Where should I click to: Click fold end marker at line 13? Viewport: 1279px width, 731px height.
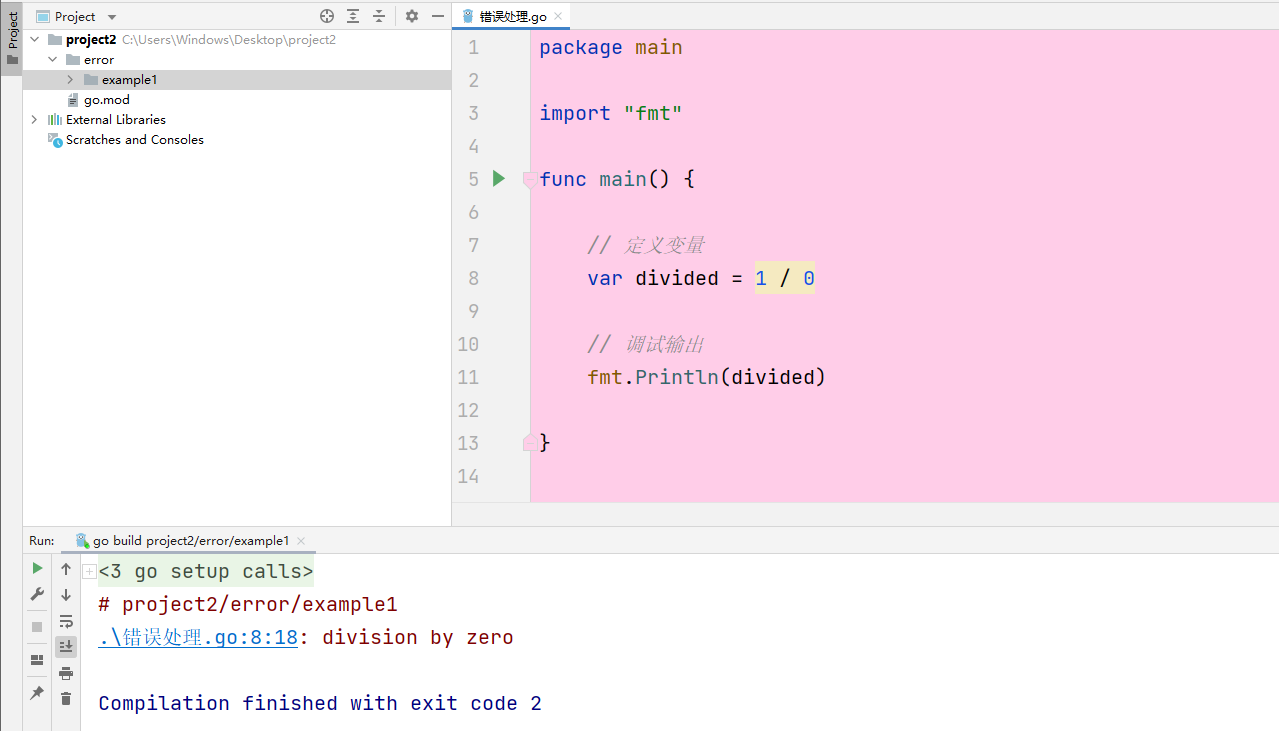[x=528, y=443]
